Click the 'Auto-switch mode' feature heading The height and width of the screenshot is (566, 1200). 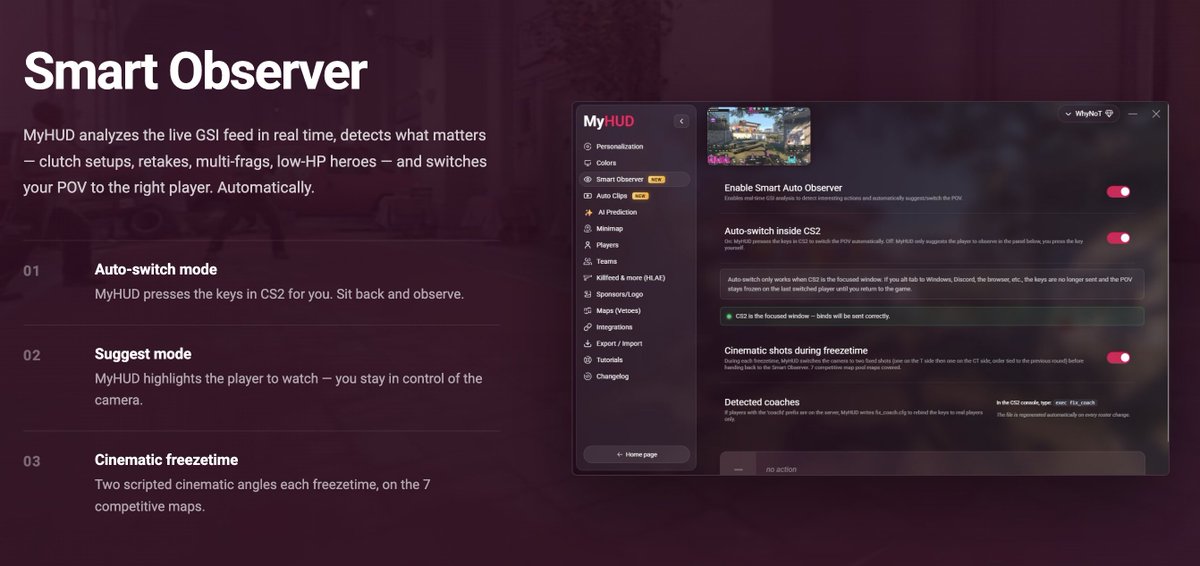pyautogui.click(x=156, y=269)
